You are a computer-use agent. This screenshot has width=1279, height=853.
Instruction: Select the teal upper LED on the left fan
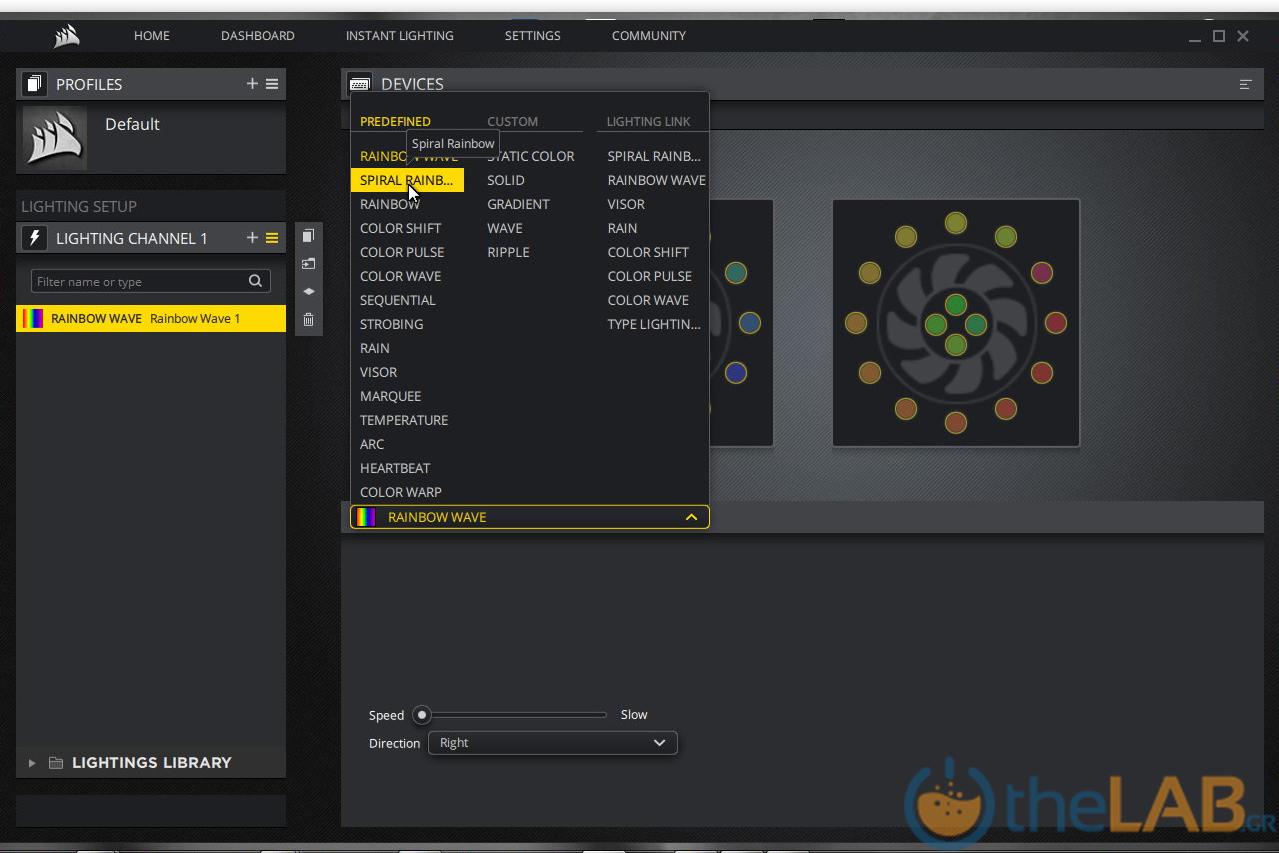pyautogui.click(x=736, y=273)
